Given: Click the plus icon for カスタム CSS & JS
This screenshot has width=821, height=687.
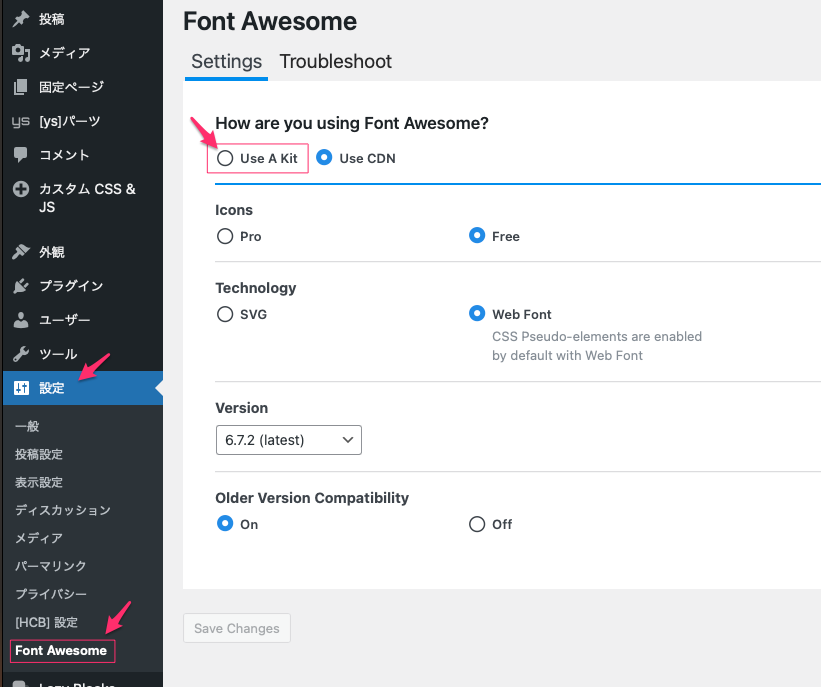Looking at the screenshot, I should click(20, 189).
